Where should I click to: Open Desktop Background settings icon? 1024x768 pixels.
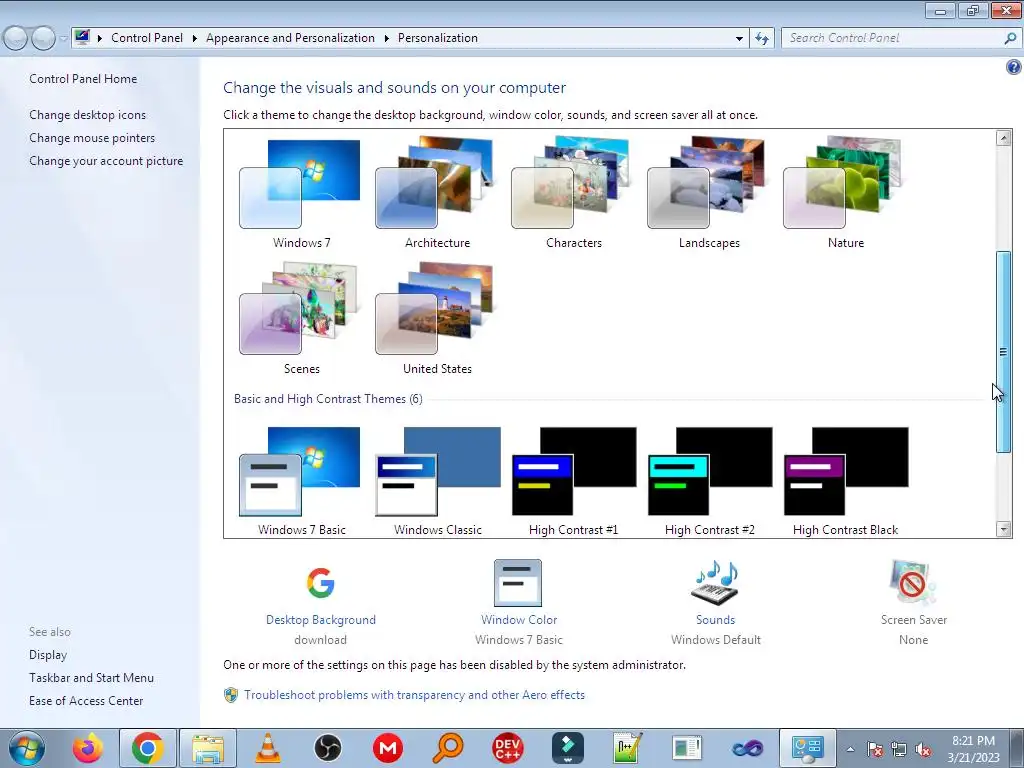(x=321, y=583)
